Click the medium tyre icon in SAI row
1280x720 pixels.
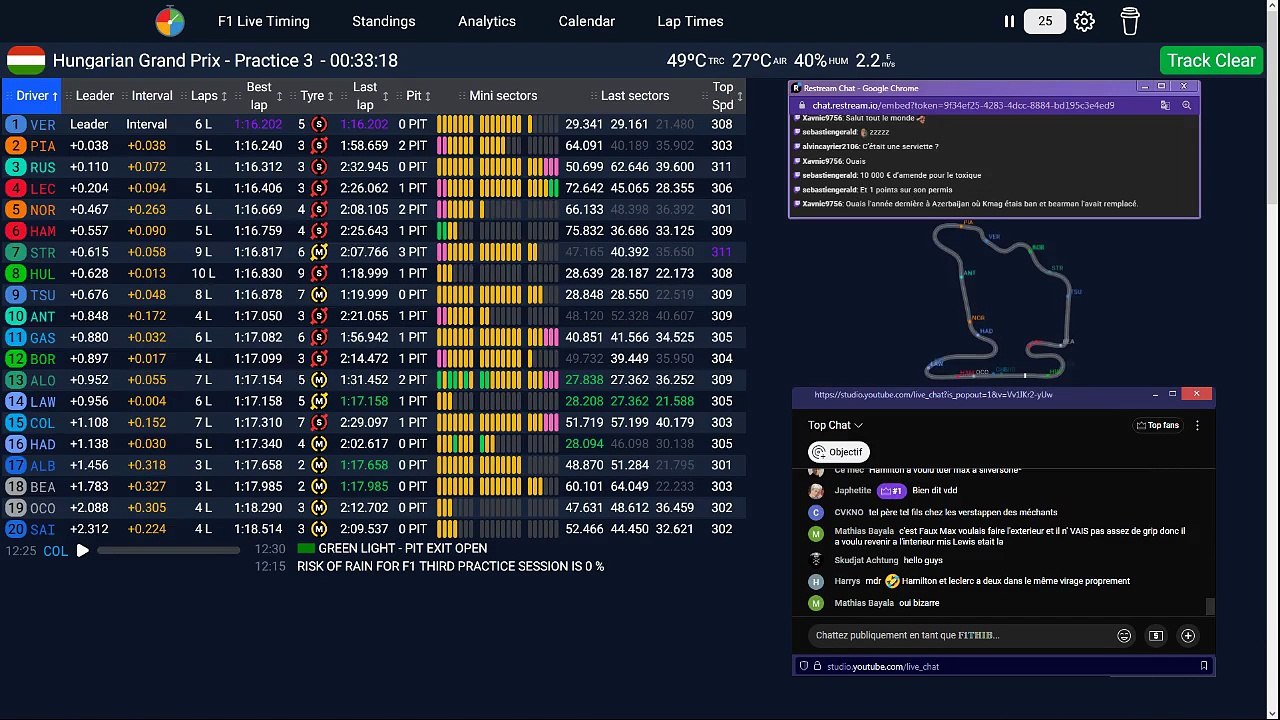point(319,529)
